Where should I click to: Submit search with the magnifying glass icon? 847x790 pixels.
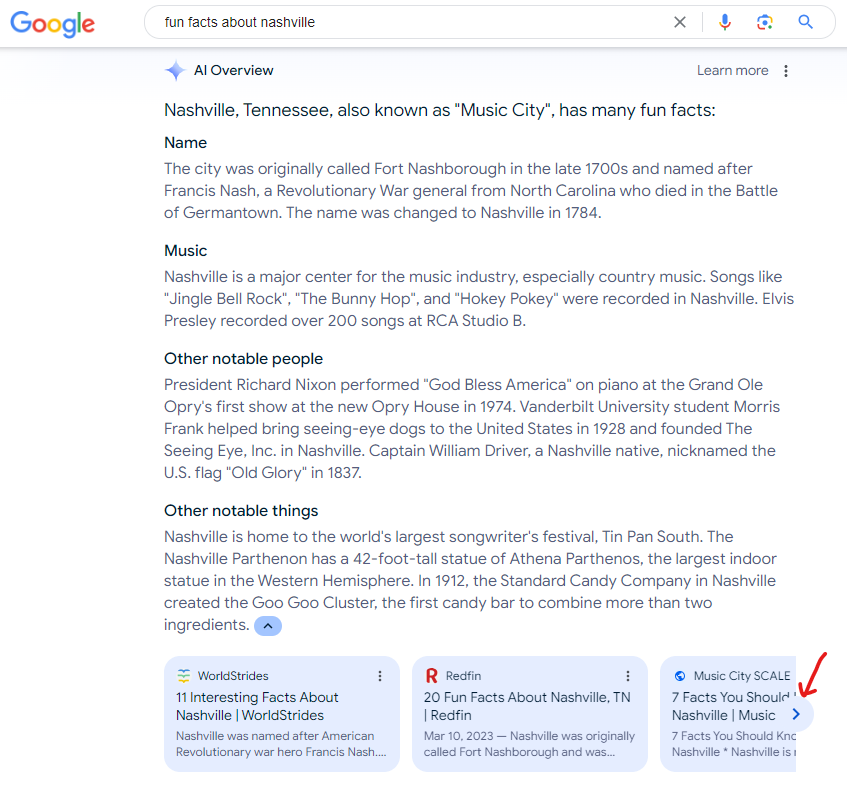805,22
